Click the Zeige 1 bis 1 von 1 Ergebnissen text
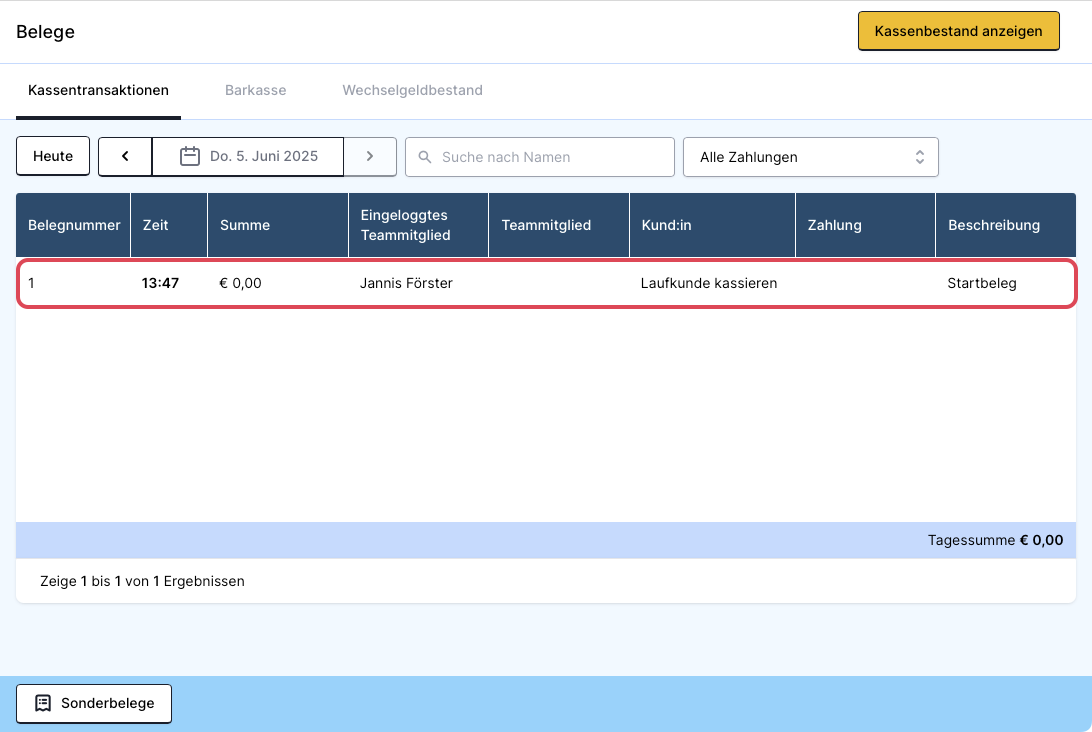 tap(142, 582)
